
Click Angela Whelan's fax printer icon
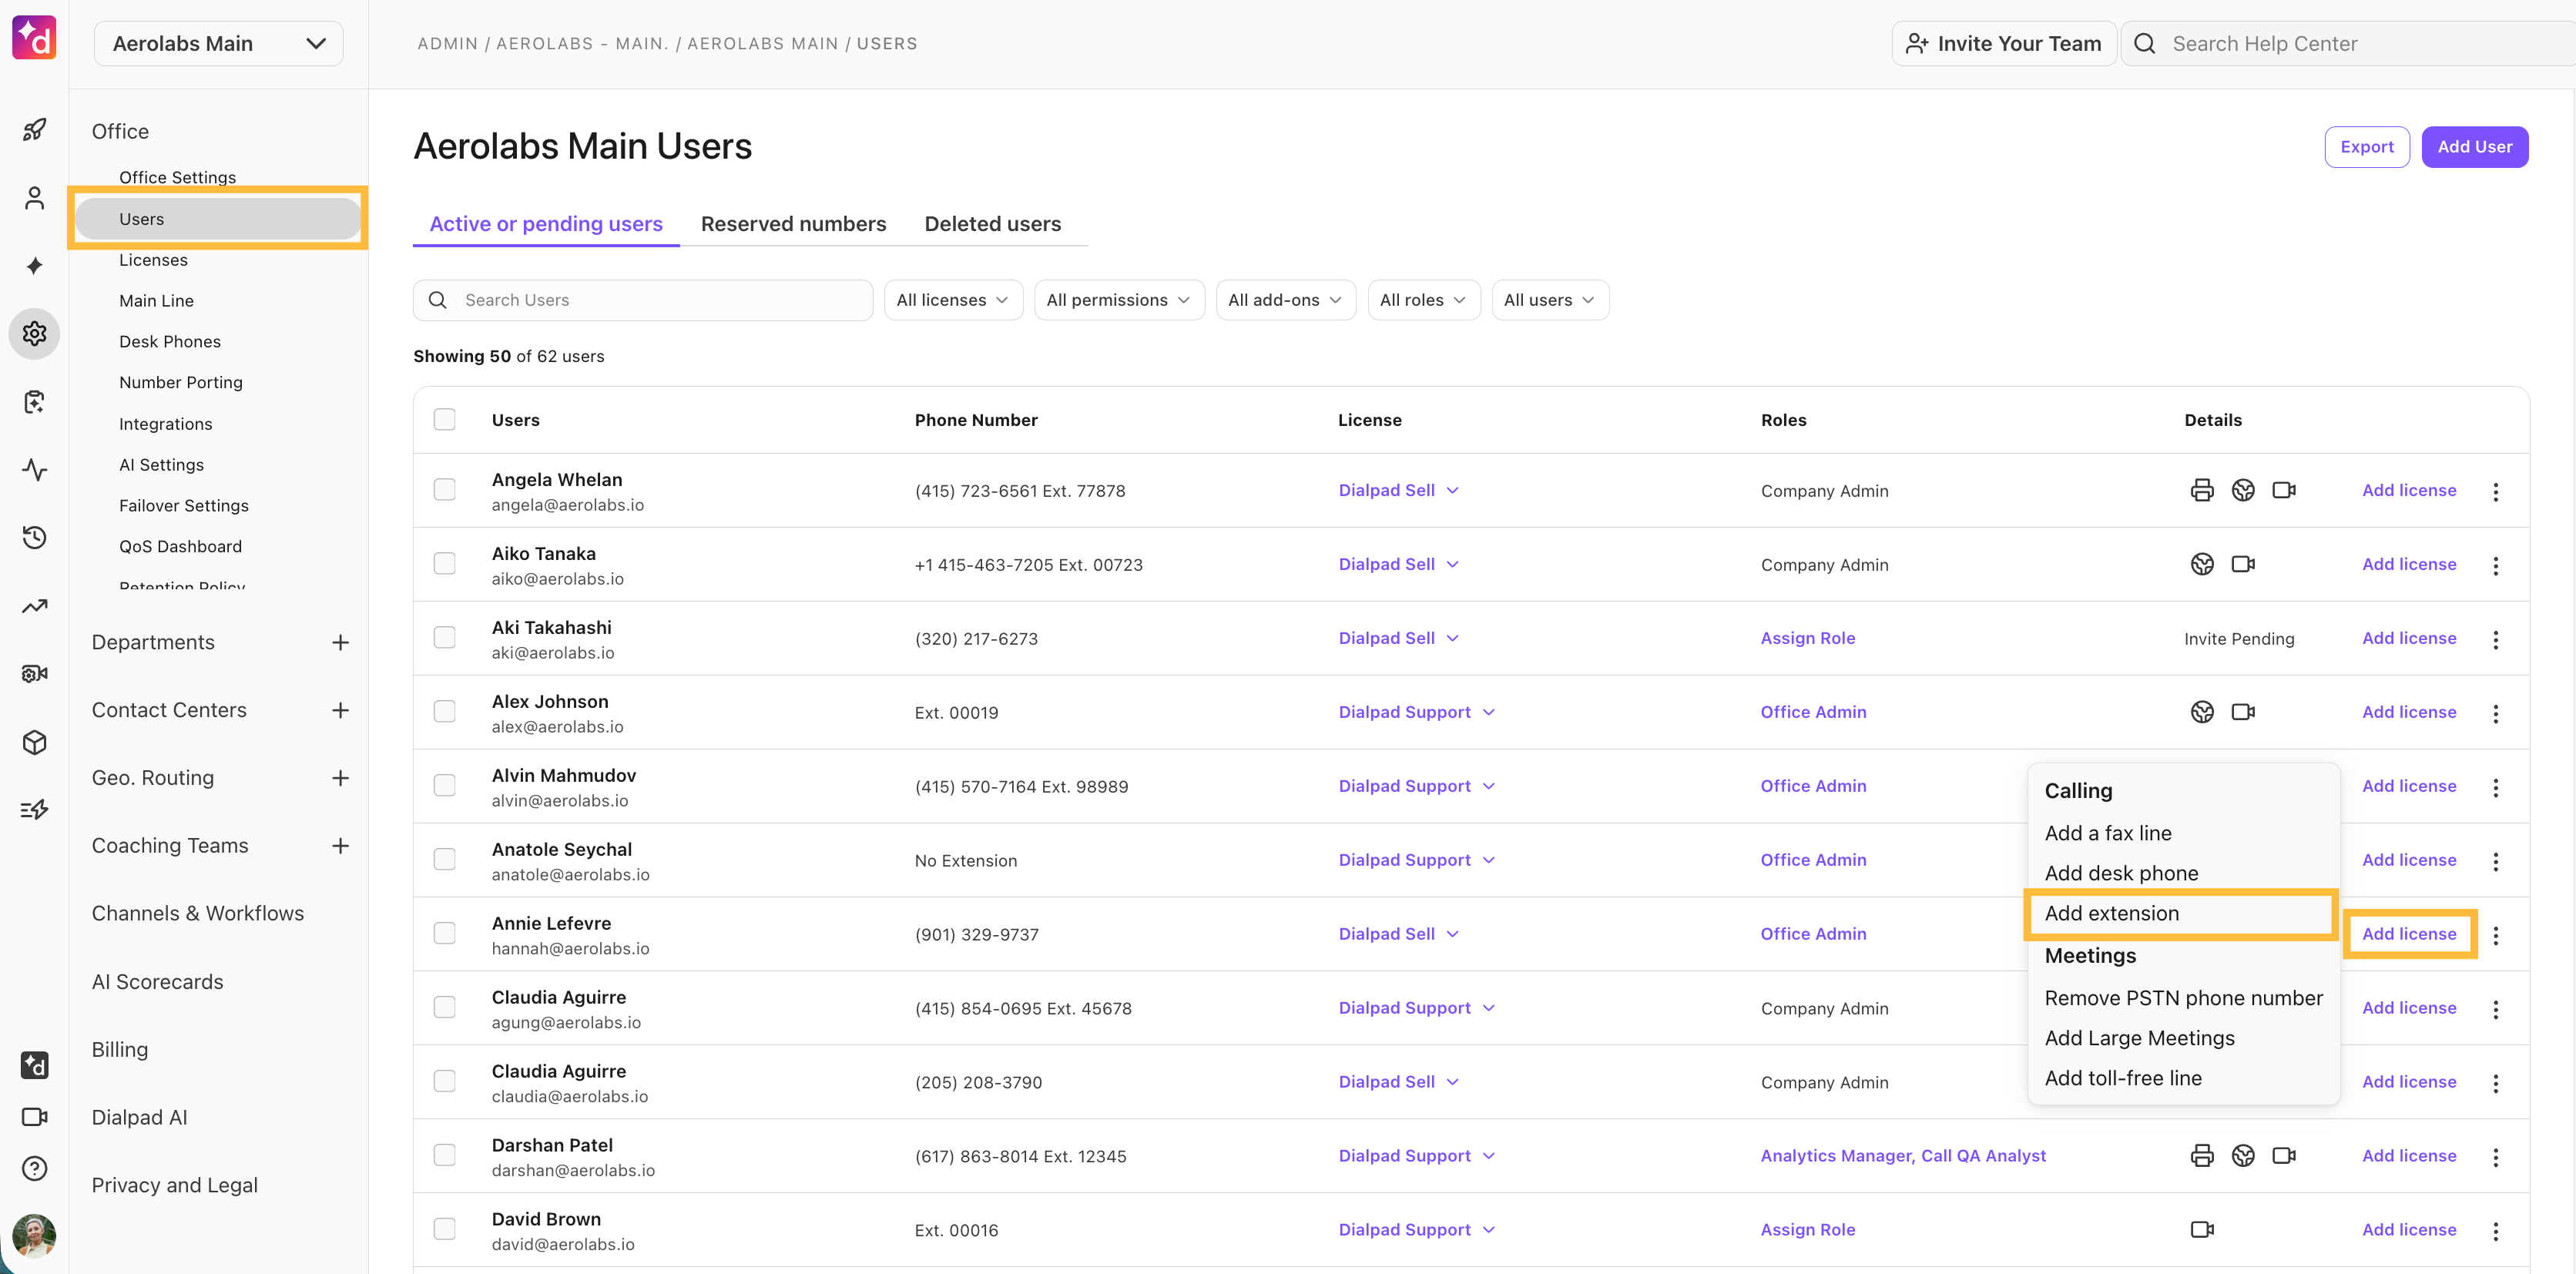pos(2202,490)
